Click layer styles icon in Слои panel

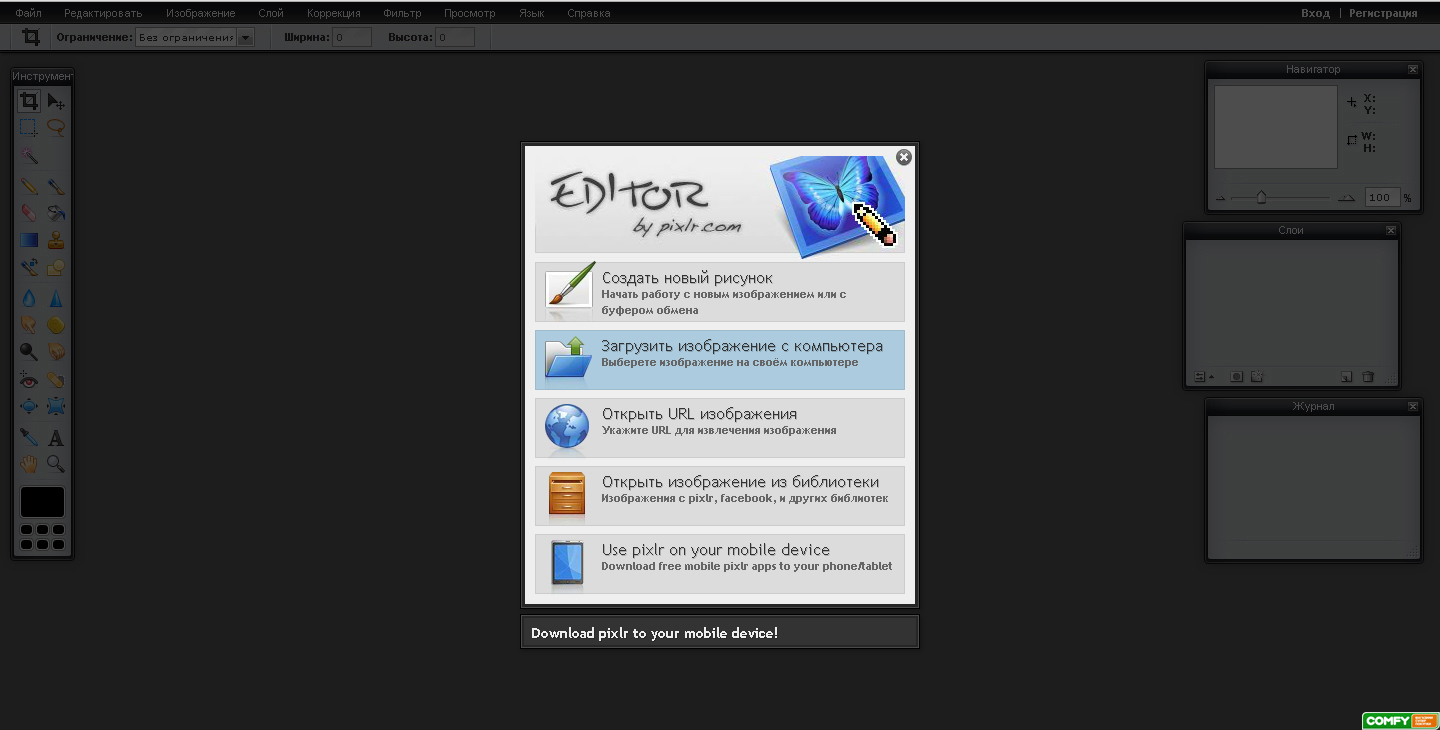[1258, 376]
